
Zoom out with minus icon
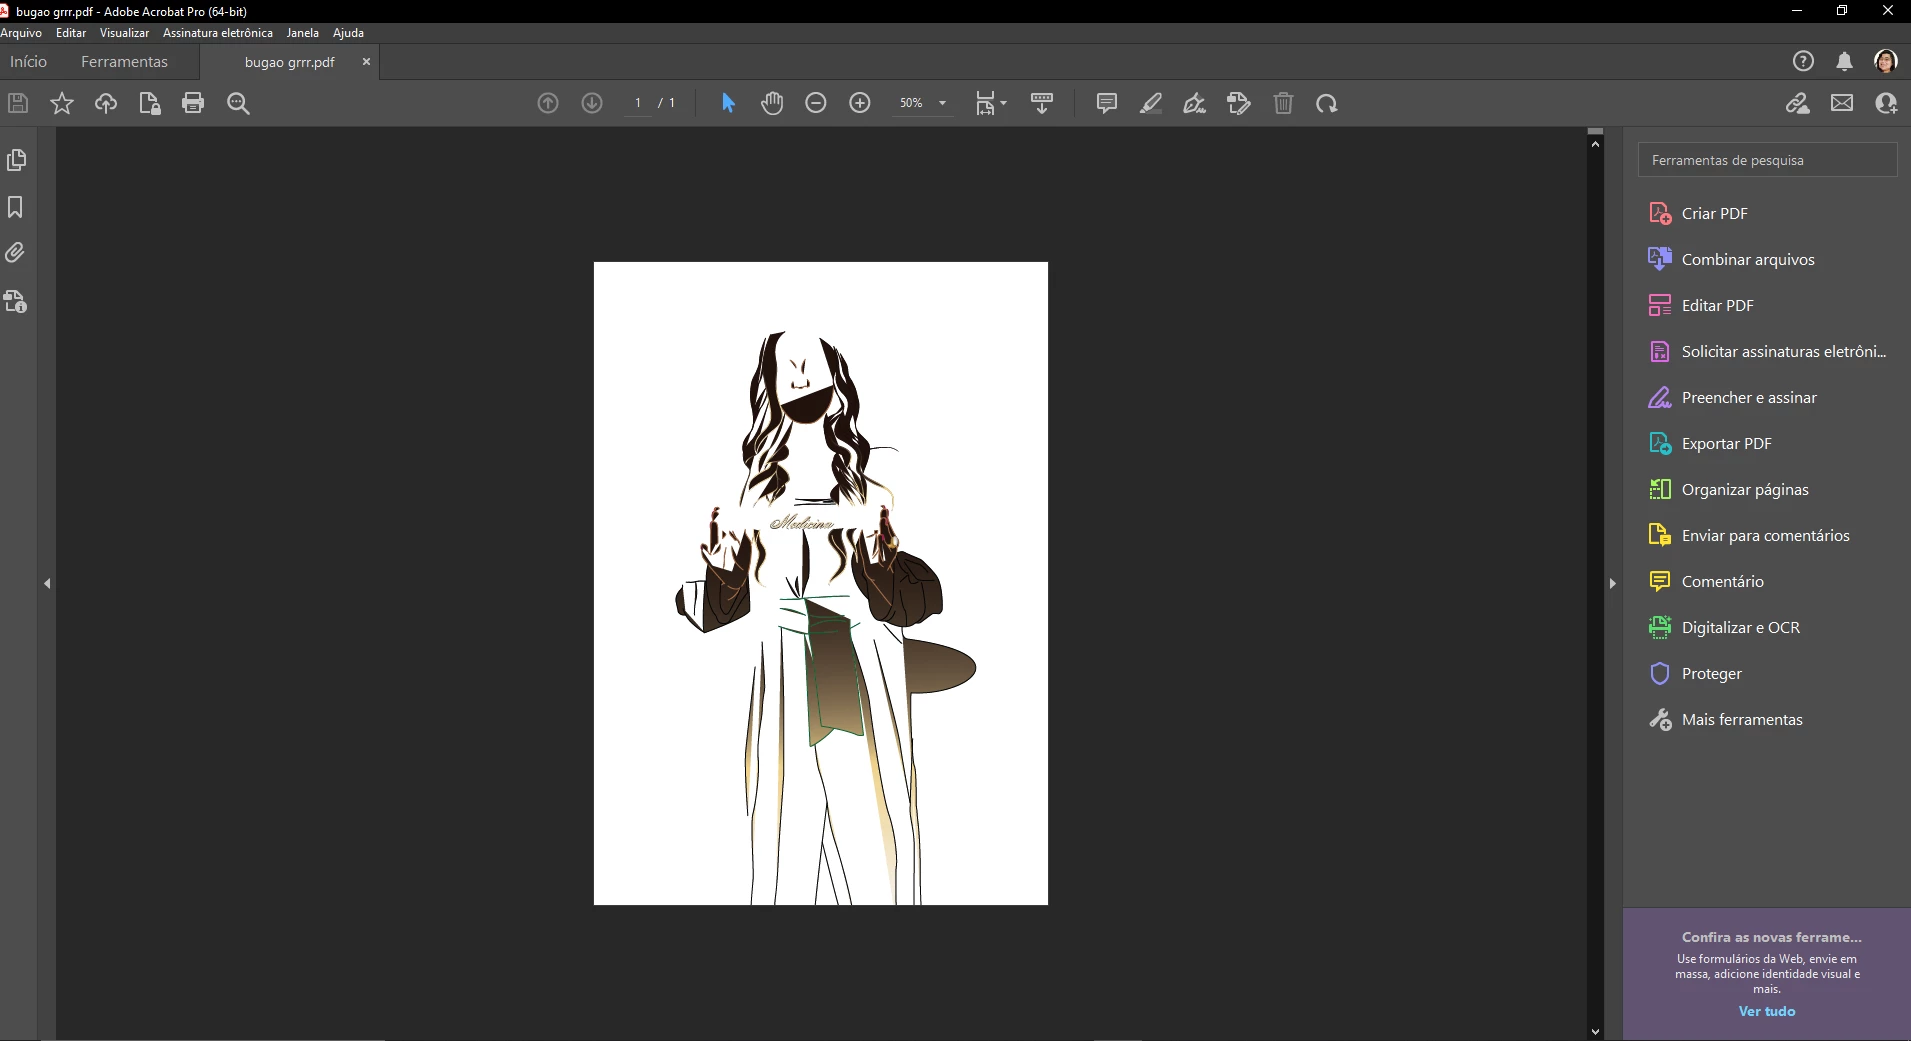tap(816, 103)
